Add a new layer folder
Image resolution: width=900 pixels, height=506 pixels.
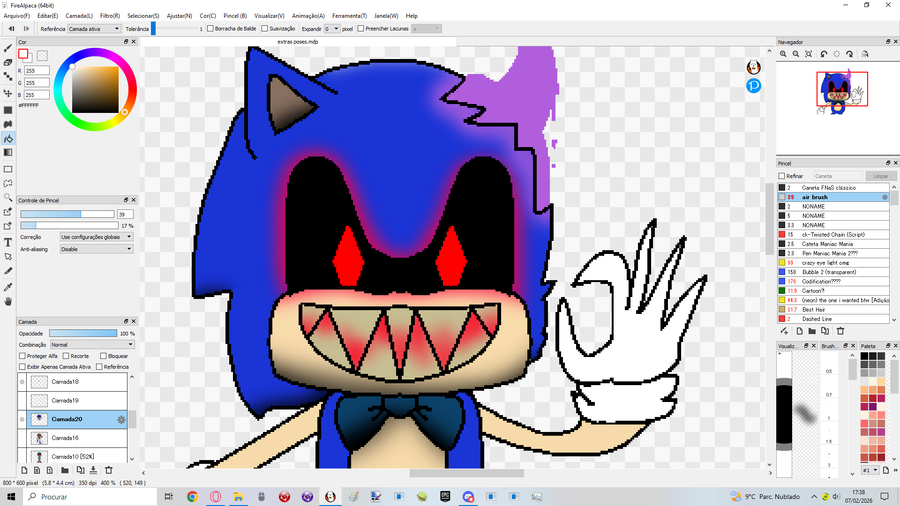click(65, 470)
